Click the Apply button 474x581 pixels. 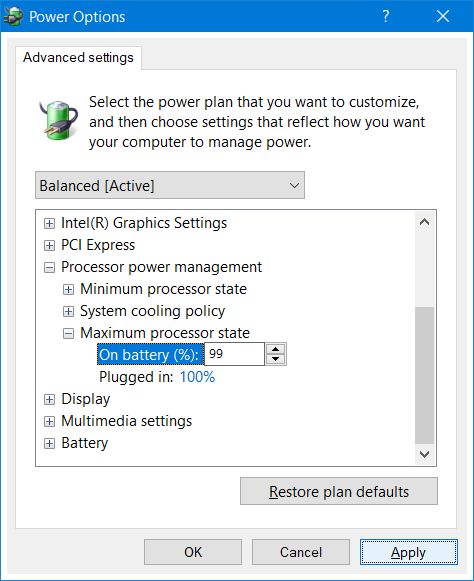(409, 552)
